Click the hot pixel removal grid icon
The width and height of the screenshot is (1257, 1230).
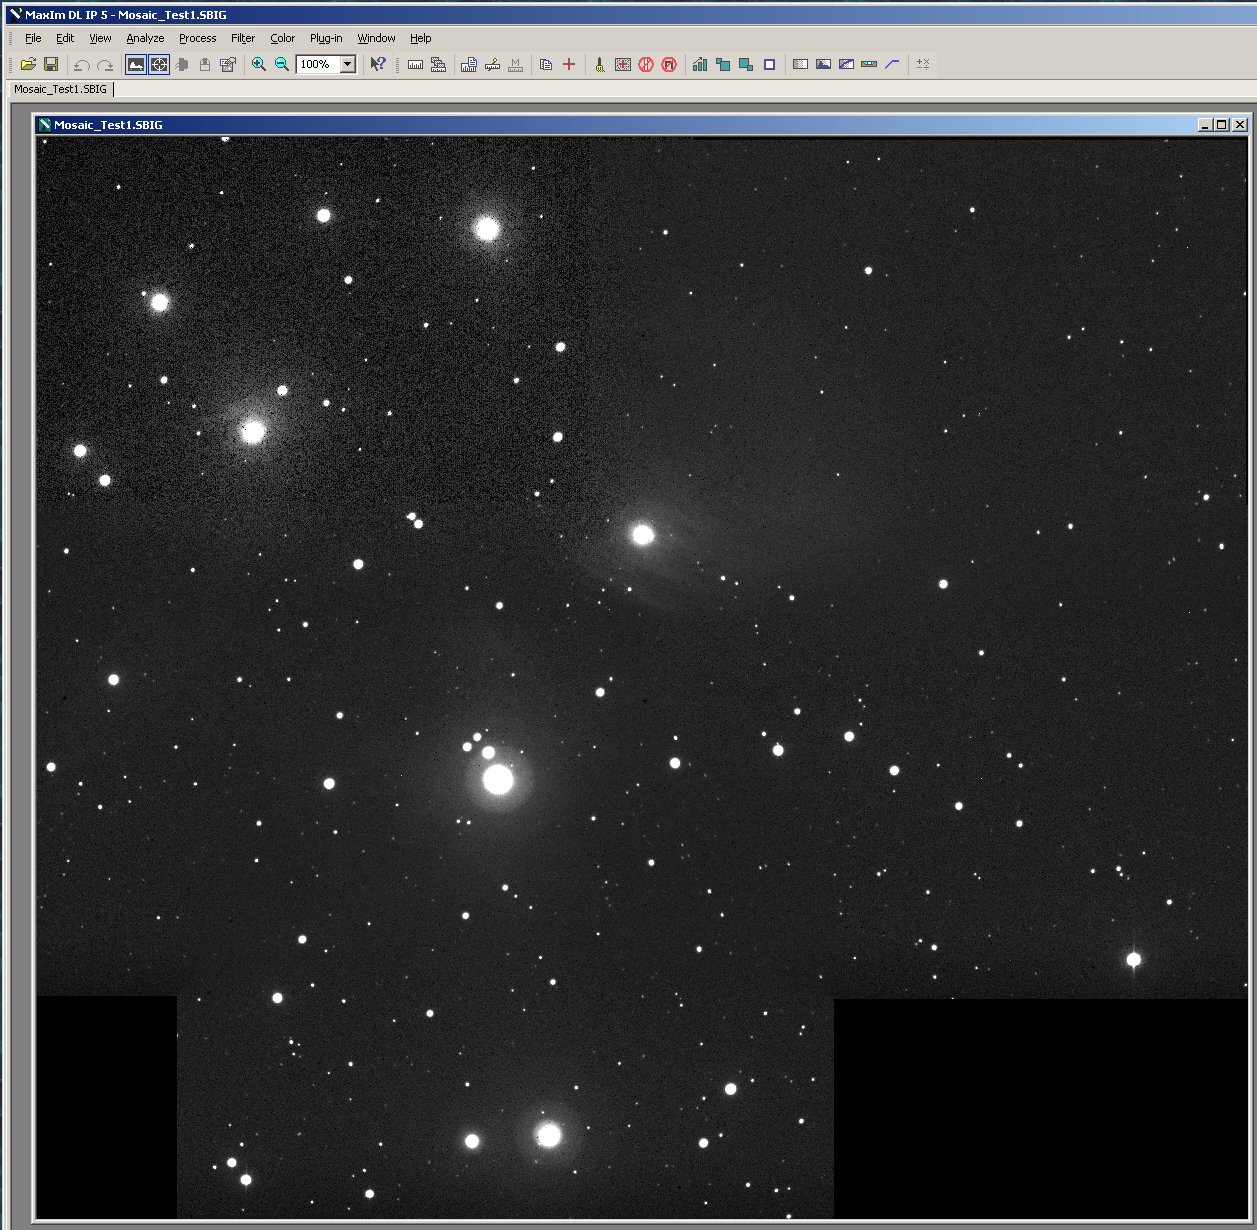tap(623, 64)
